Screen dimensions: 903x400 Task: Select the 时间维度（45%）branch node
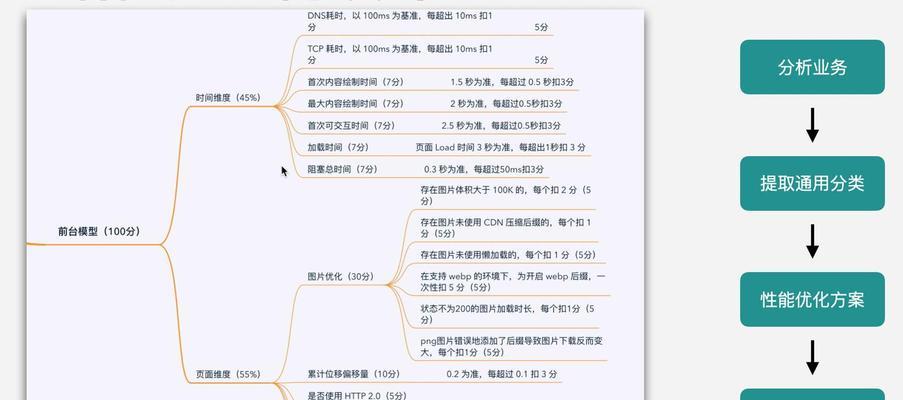(228, 98)
